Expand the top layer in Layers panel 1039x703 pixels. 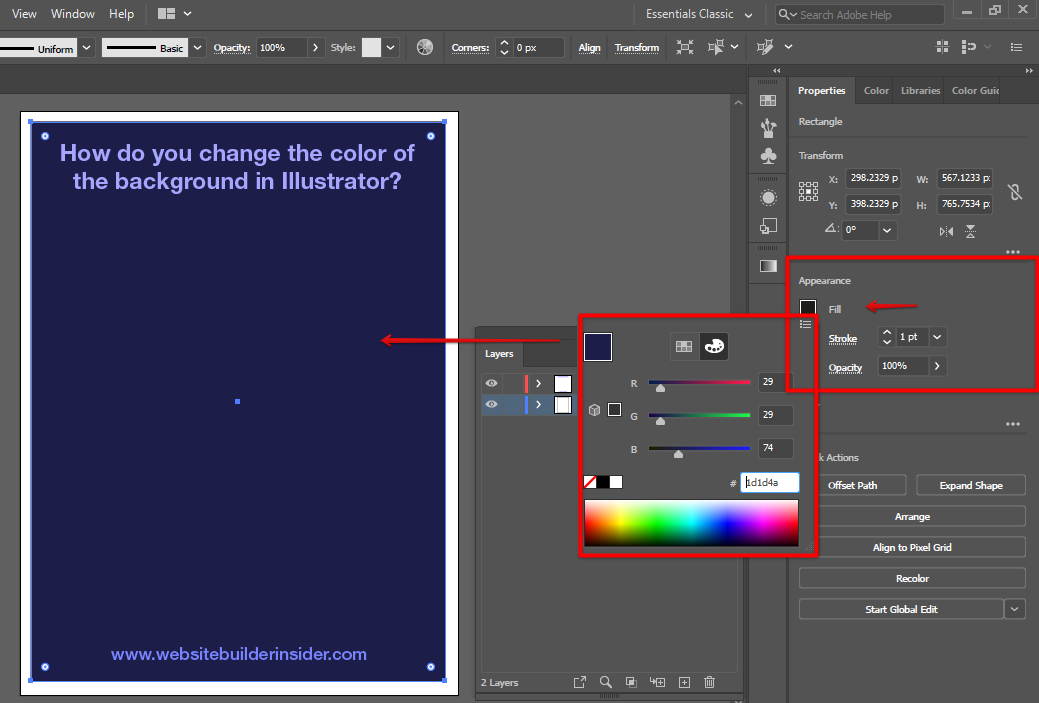point(538,383)
